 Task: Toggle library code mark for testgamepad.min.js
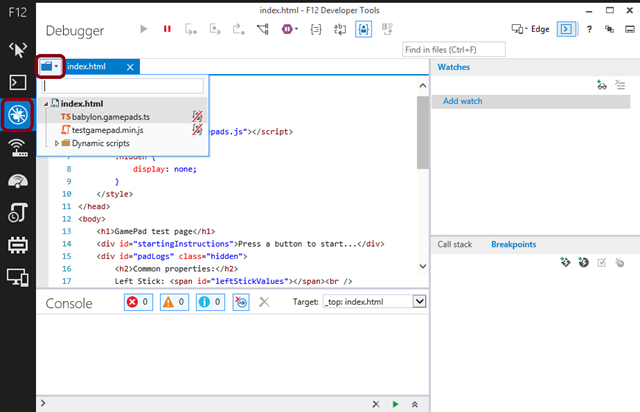[x=198, y=130]
